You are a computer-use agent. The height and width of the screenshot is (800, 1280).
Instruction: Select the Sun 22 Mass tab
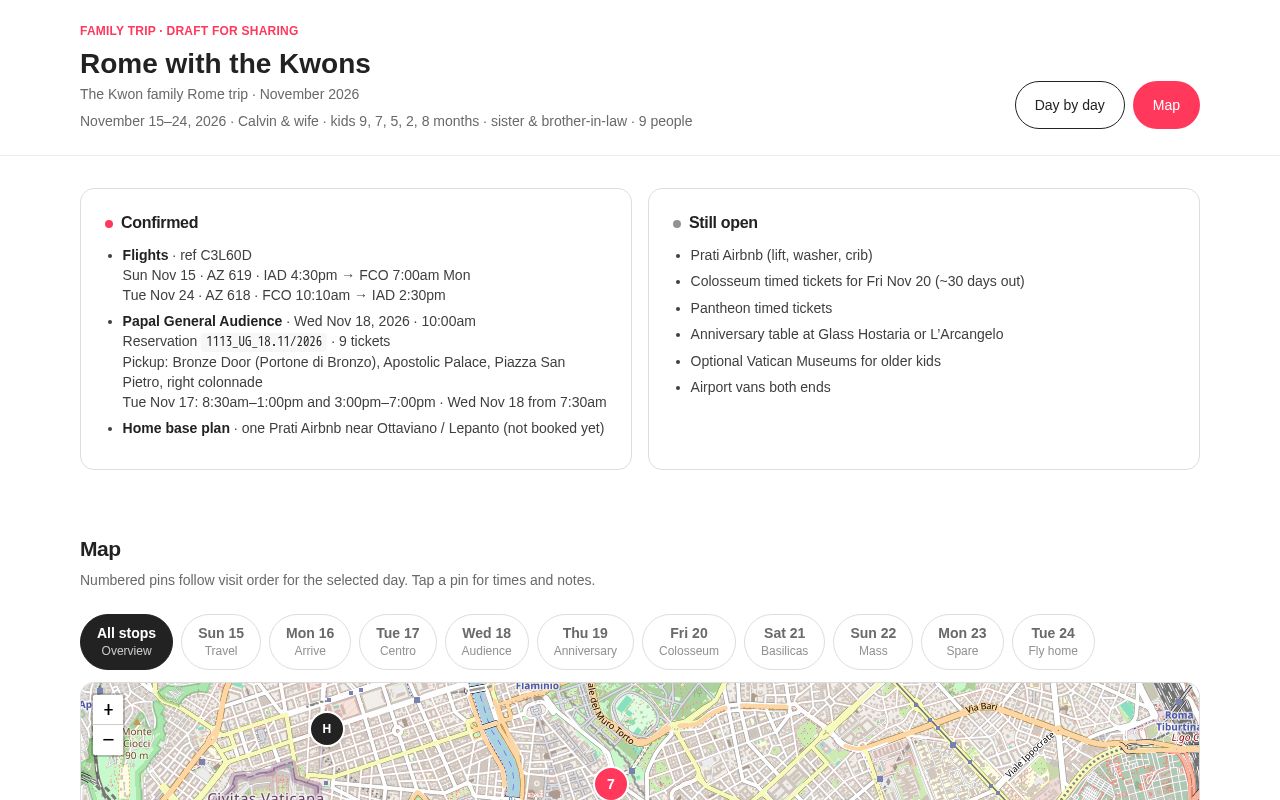click(873, 642)
